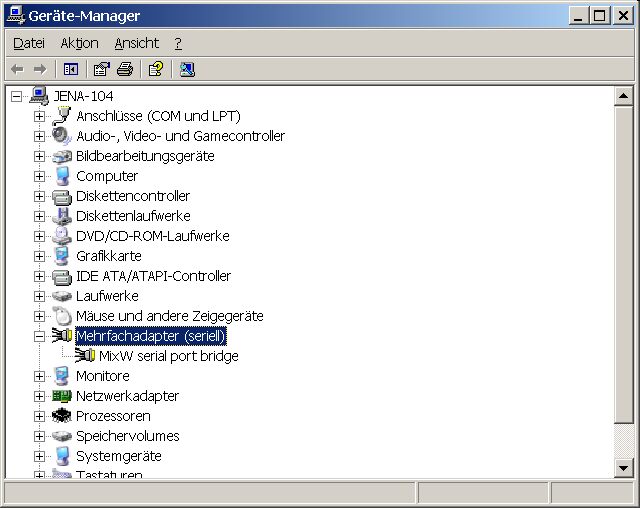
Task: Click the scrollbar up arrow
Action: [x=624, y=96]
